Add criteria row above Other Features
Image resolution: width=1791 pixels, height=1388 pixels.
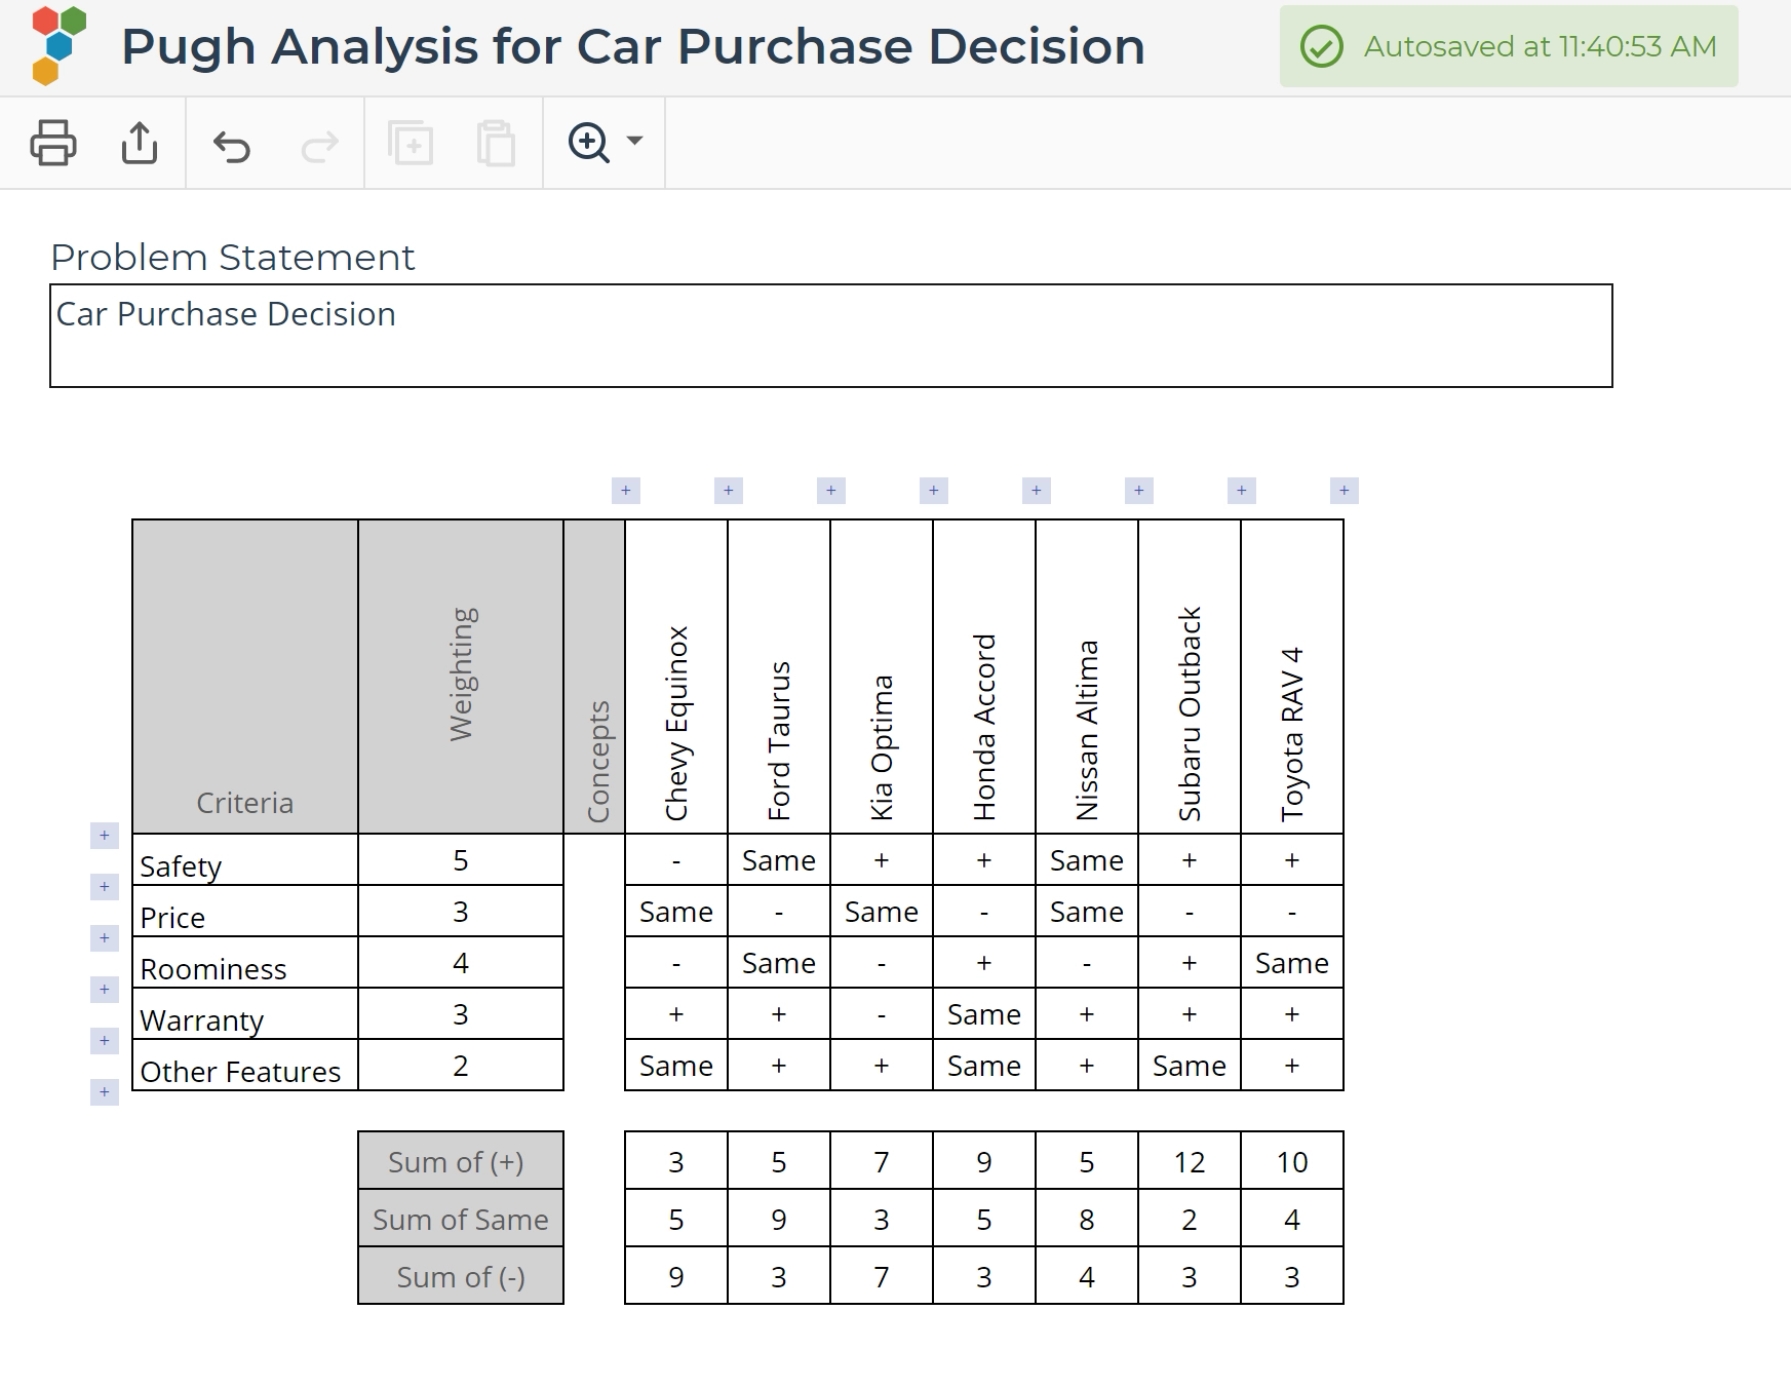105,1041
